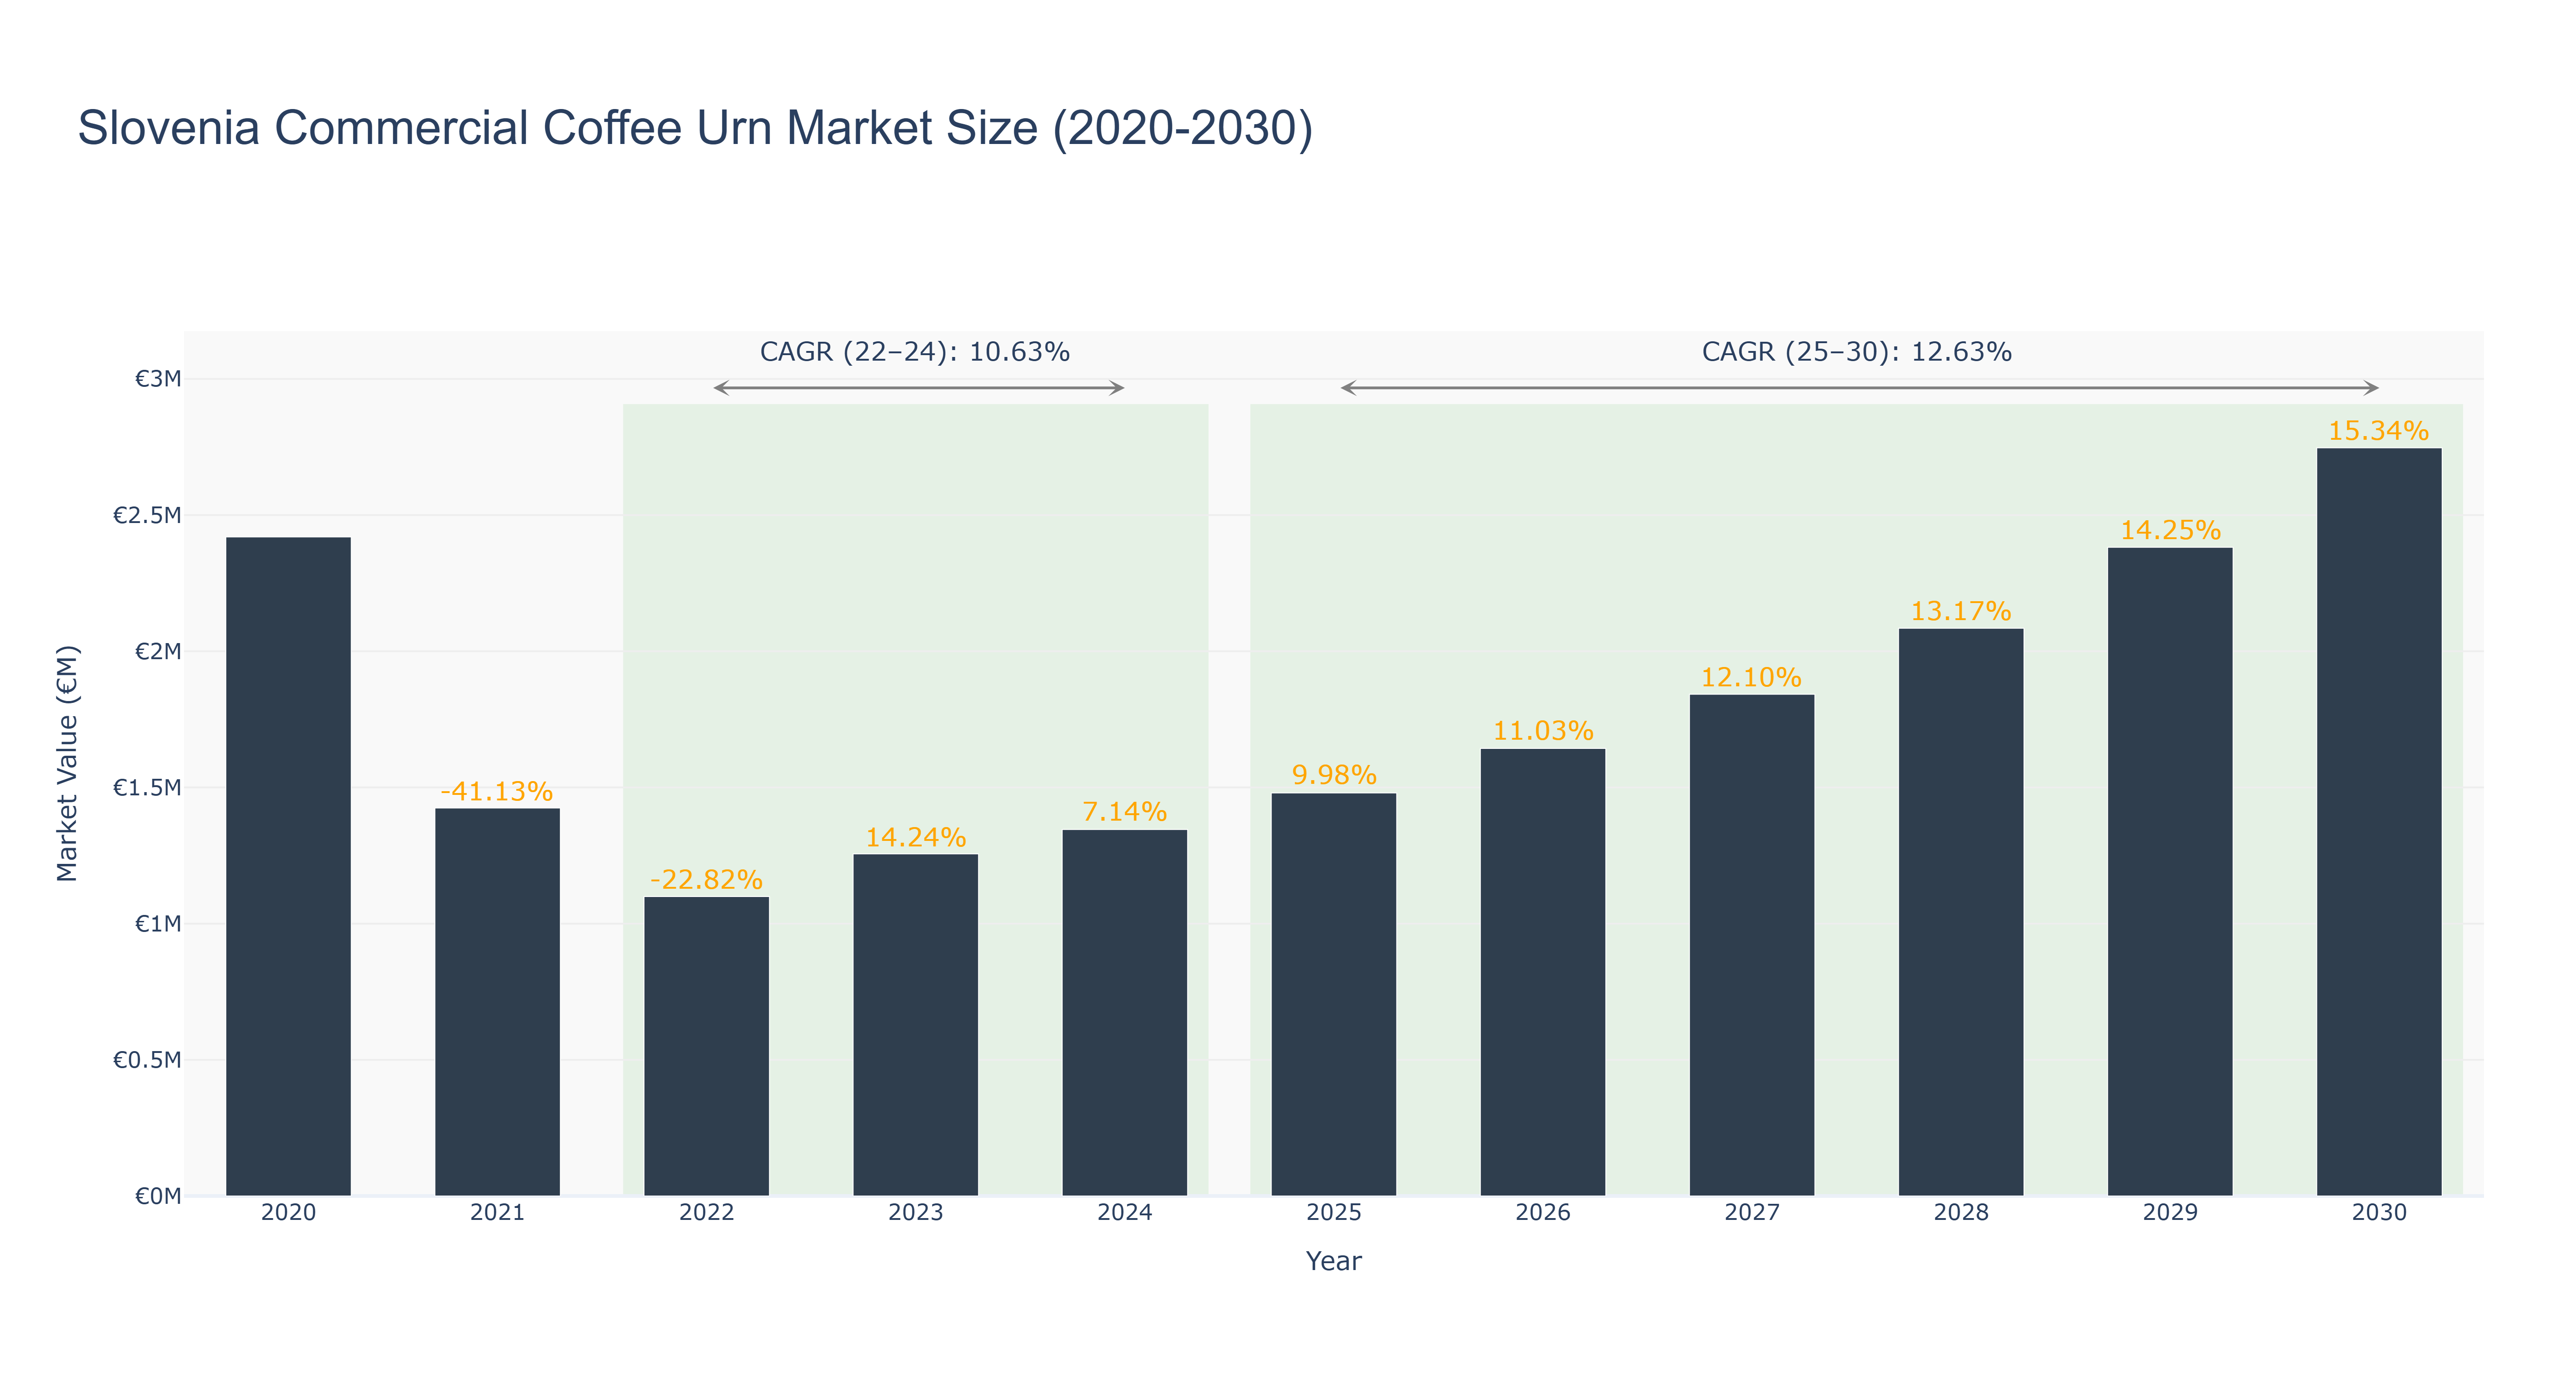Click the 2021 x-axis label
The height and width of the screenshot is (1380, 2576).
click(x=497, y=1212)
